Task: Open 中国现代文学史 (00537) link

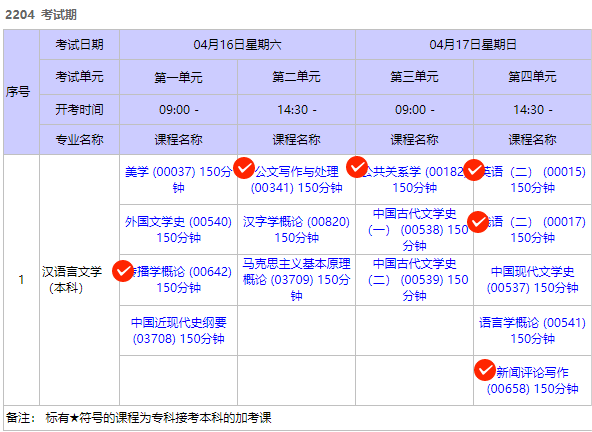Action: (532, 280)
